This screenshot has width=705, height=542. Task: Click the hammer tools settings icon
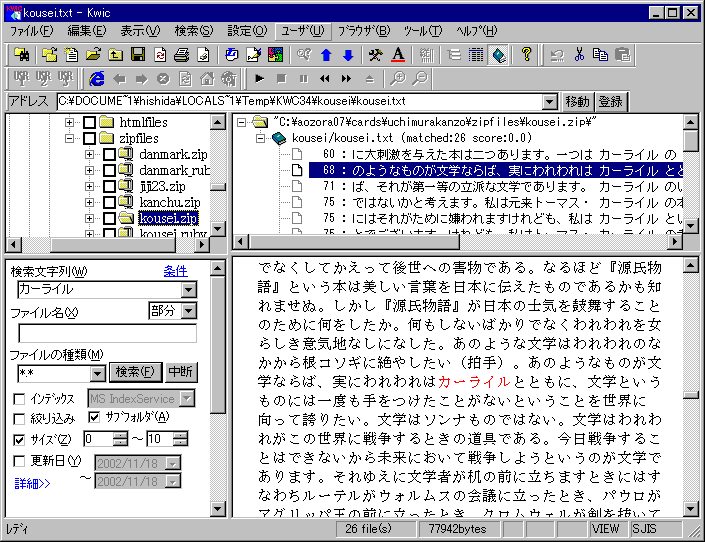(x=375, y=55)
